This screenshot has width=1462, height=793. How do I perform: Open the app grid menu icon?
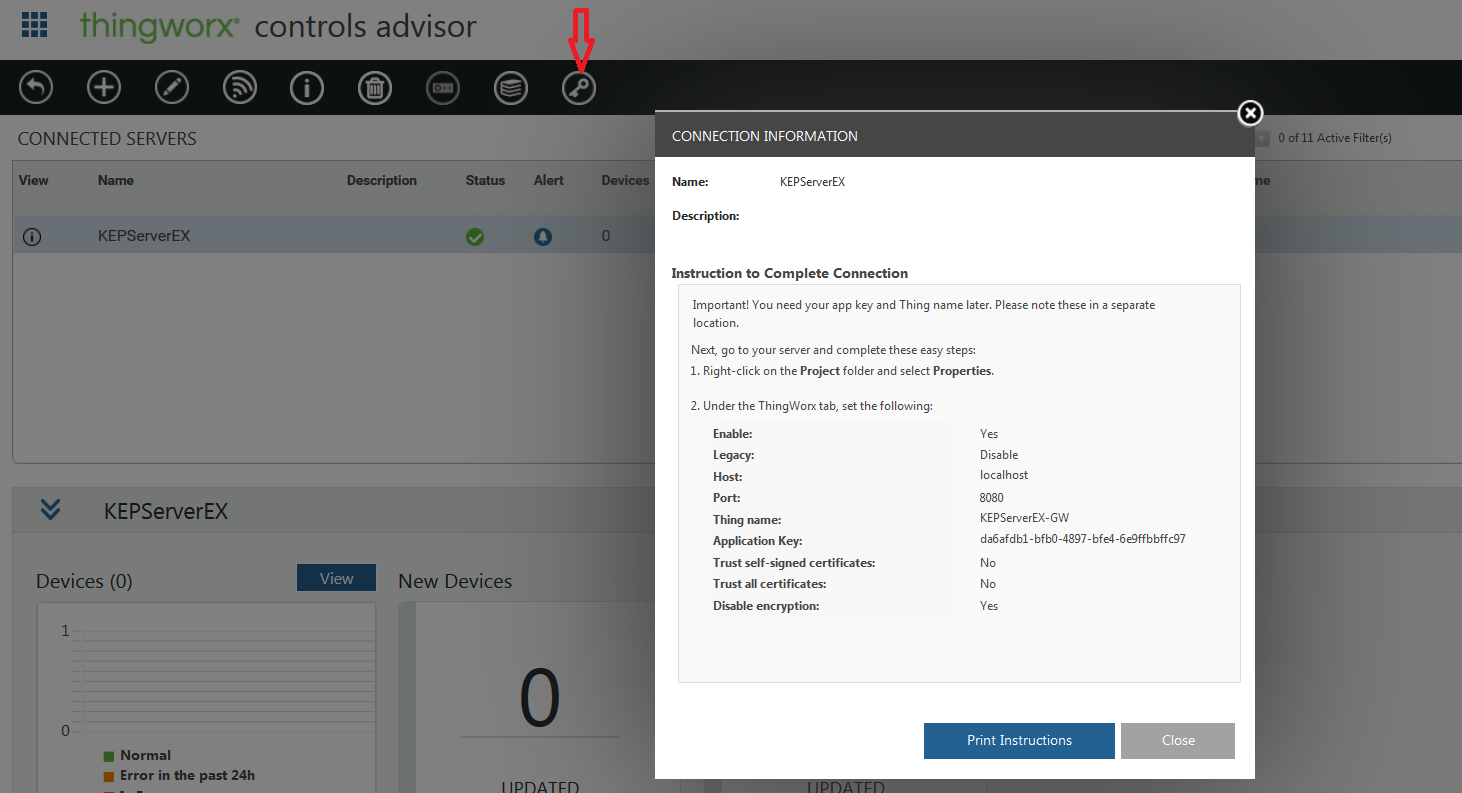click(x=34, y=24)
